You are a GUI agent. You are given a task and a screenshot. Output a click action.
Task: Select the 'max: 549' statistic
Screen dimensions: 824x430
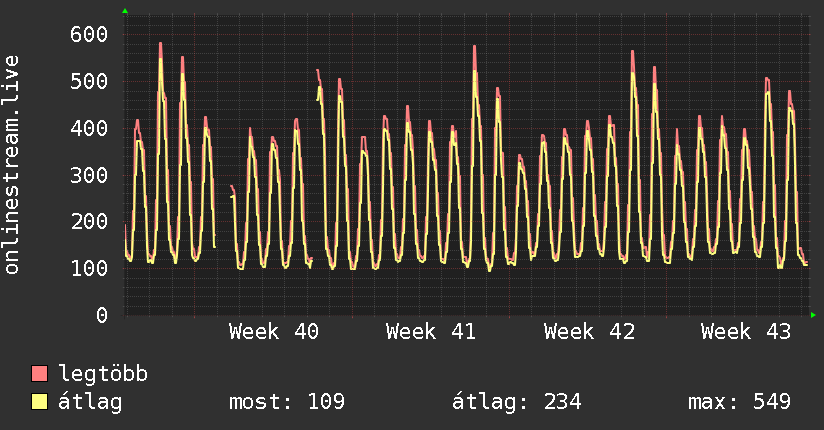tap(739, 402)
